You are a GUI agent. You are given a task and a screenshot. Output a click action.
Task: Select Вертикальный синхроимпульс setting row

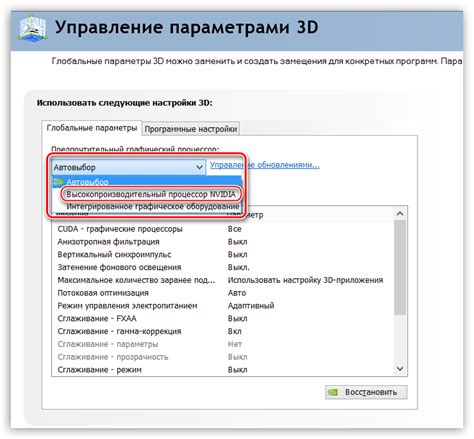(223, 255)
